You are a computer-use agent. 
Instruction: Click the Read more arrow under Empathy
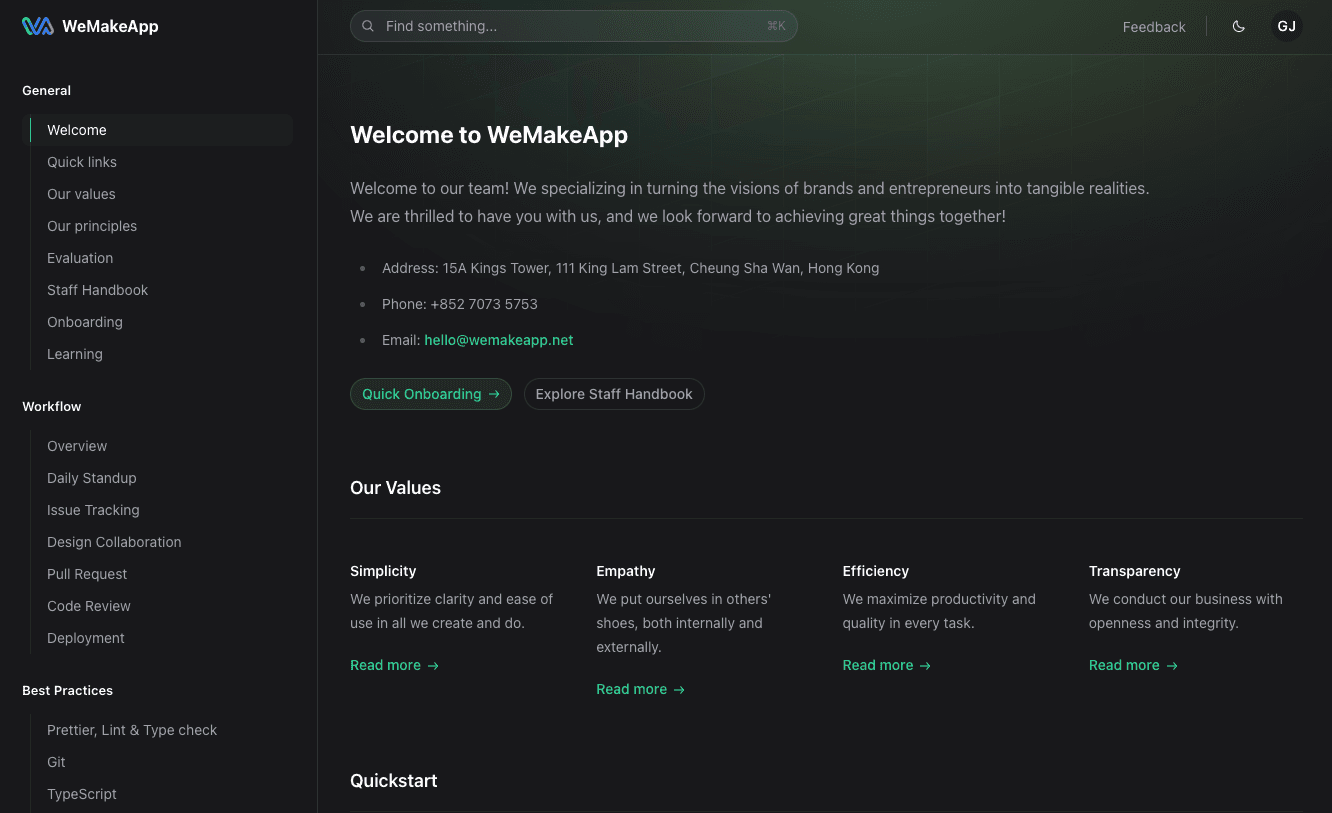point(679,689)
